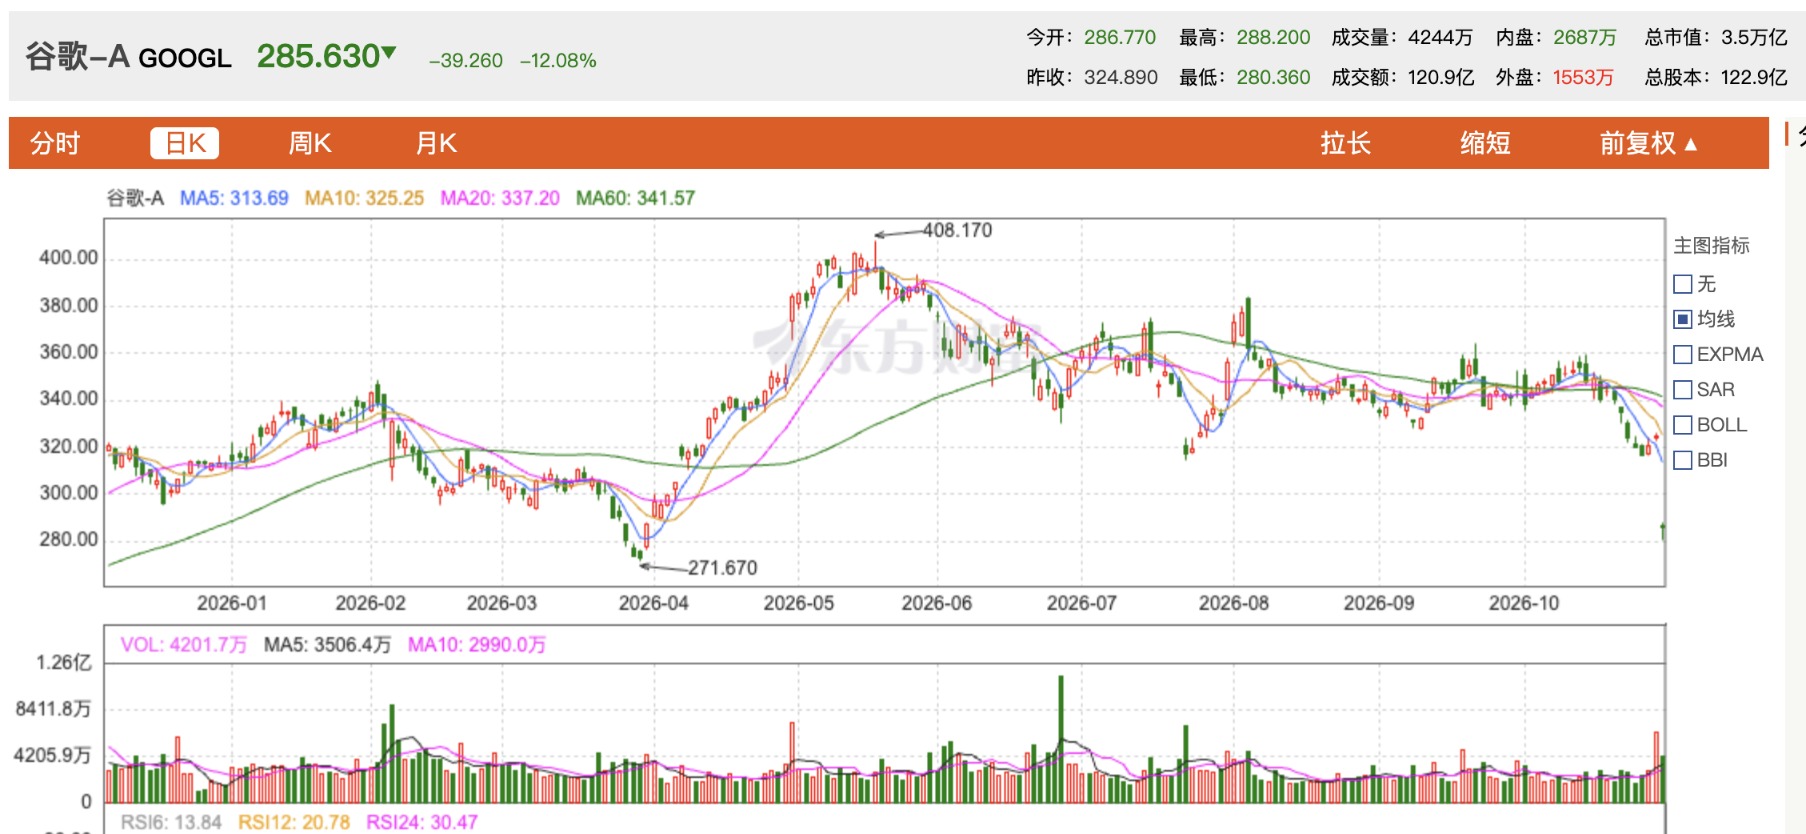Click the 最高 value 288.200

[1273, 38]
